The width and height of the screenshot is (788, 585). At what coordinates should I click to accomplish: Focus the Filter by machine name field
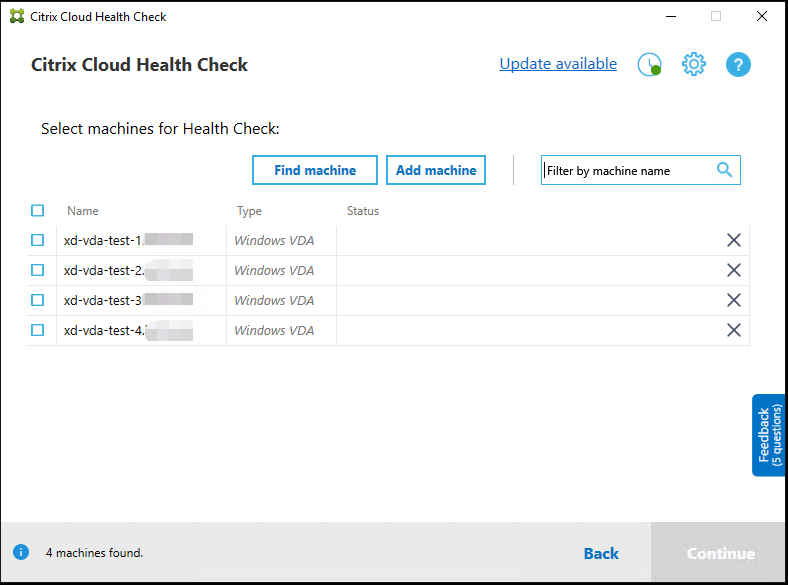628,170
